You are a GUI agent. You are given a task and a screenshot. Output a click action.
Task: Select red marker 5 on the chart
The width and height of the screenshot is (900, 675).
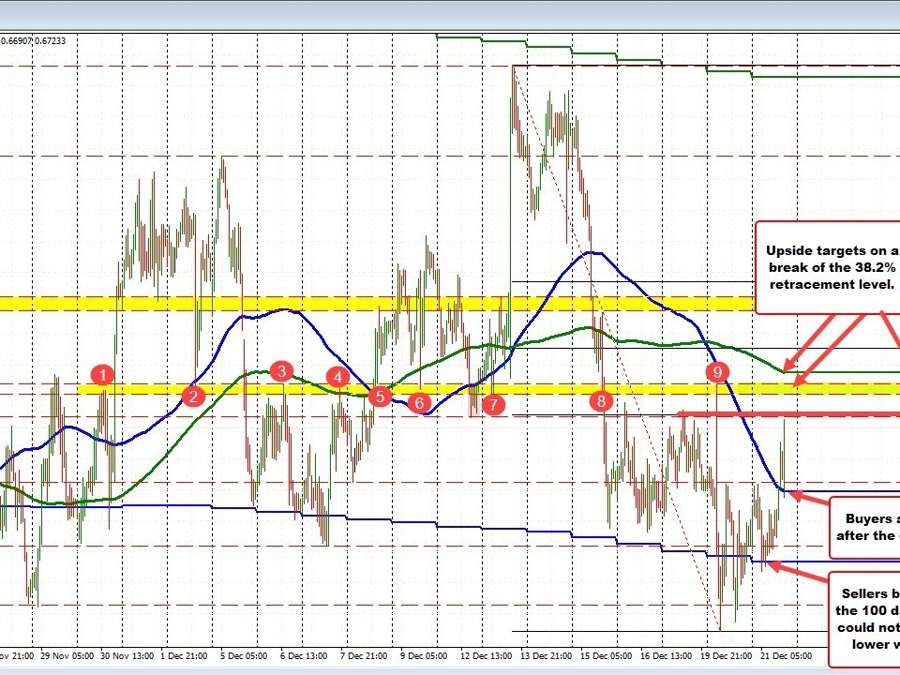(379, 396)
